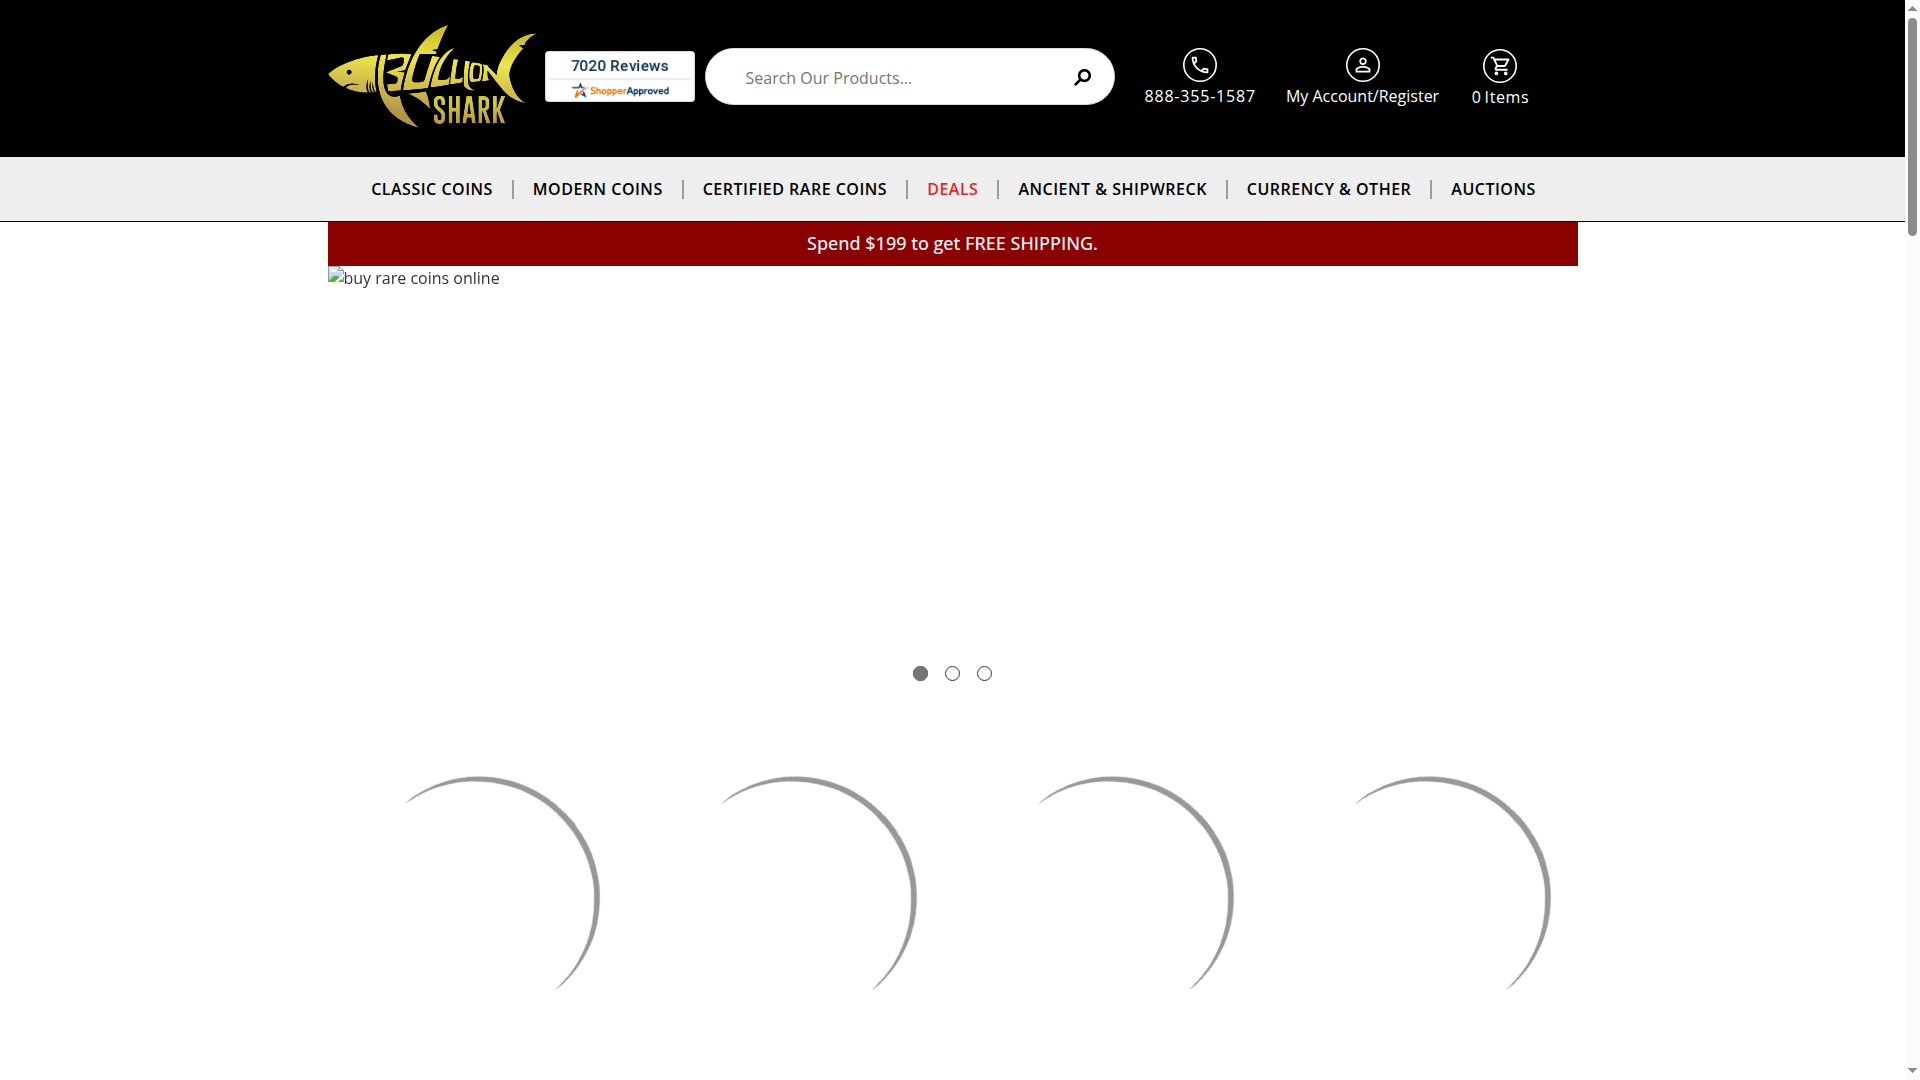
Task: Expand the Classic Coins category
Action: pos(431,189)
